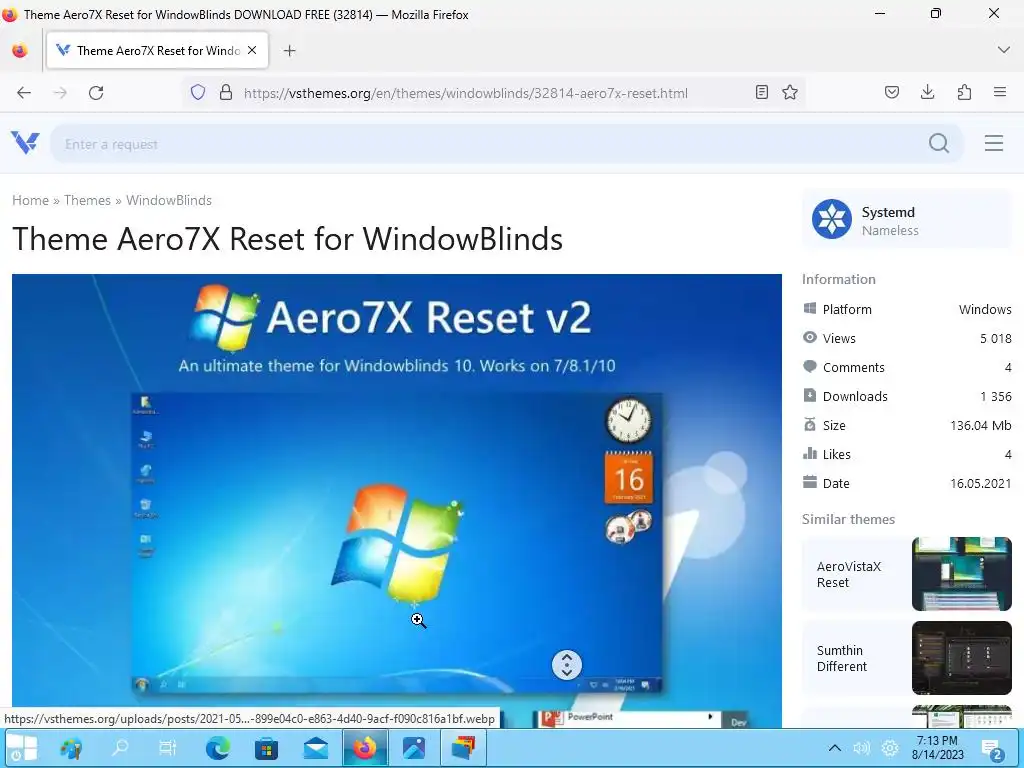This screenshot has width=1024, height=768.
Task: Launch Microsoft Edge from taskbar
Action: pyautogui.click(x=217, y=748)
